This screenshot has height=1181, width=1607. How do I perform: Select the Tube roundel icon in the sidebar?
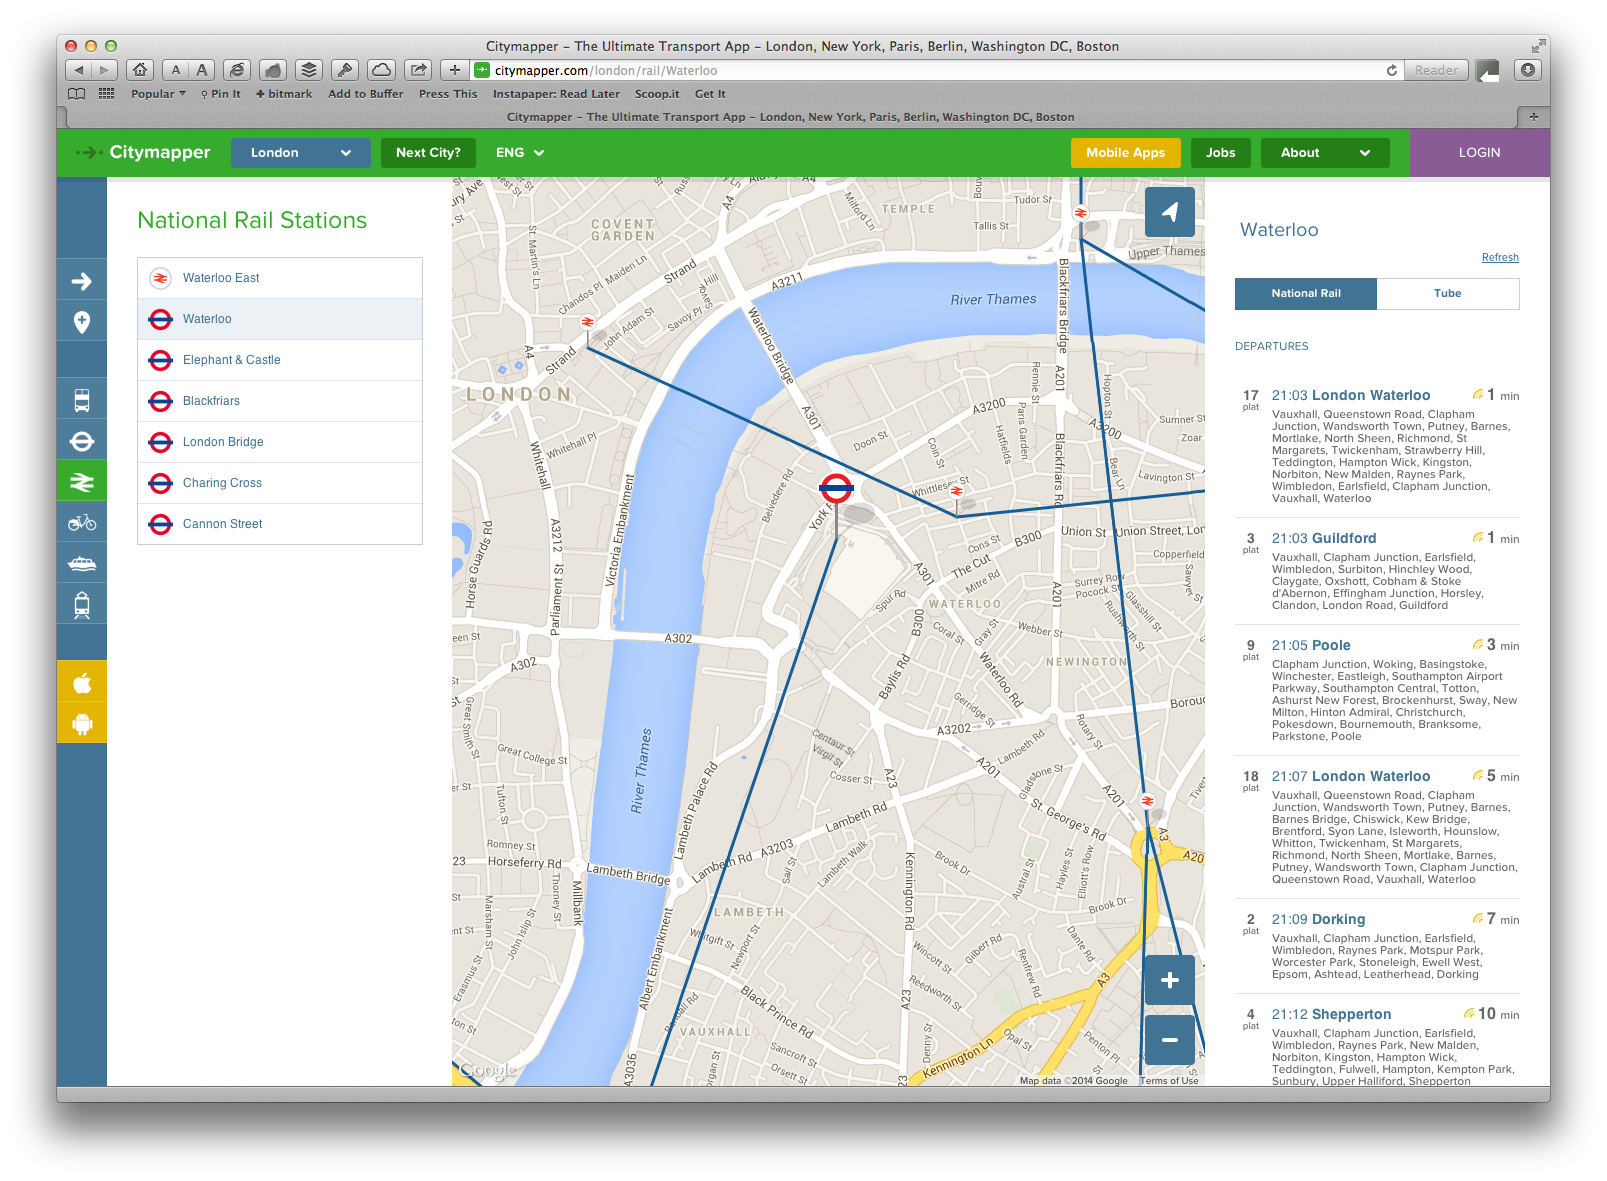click(x=82, y=441)
